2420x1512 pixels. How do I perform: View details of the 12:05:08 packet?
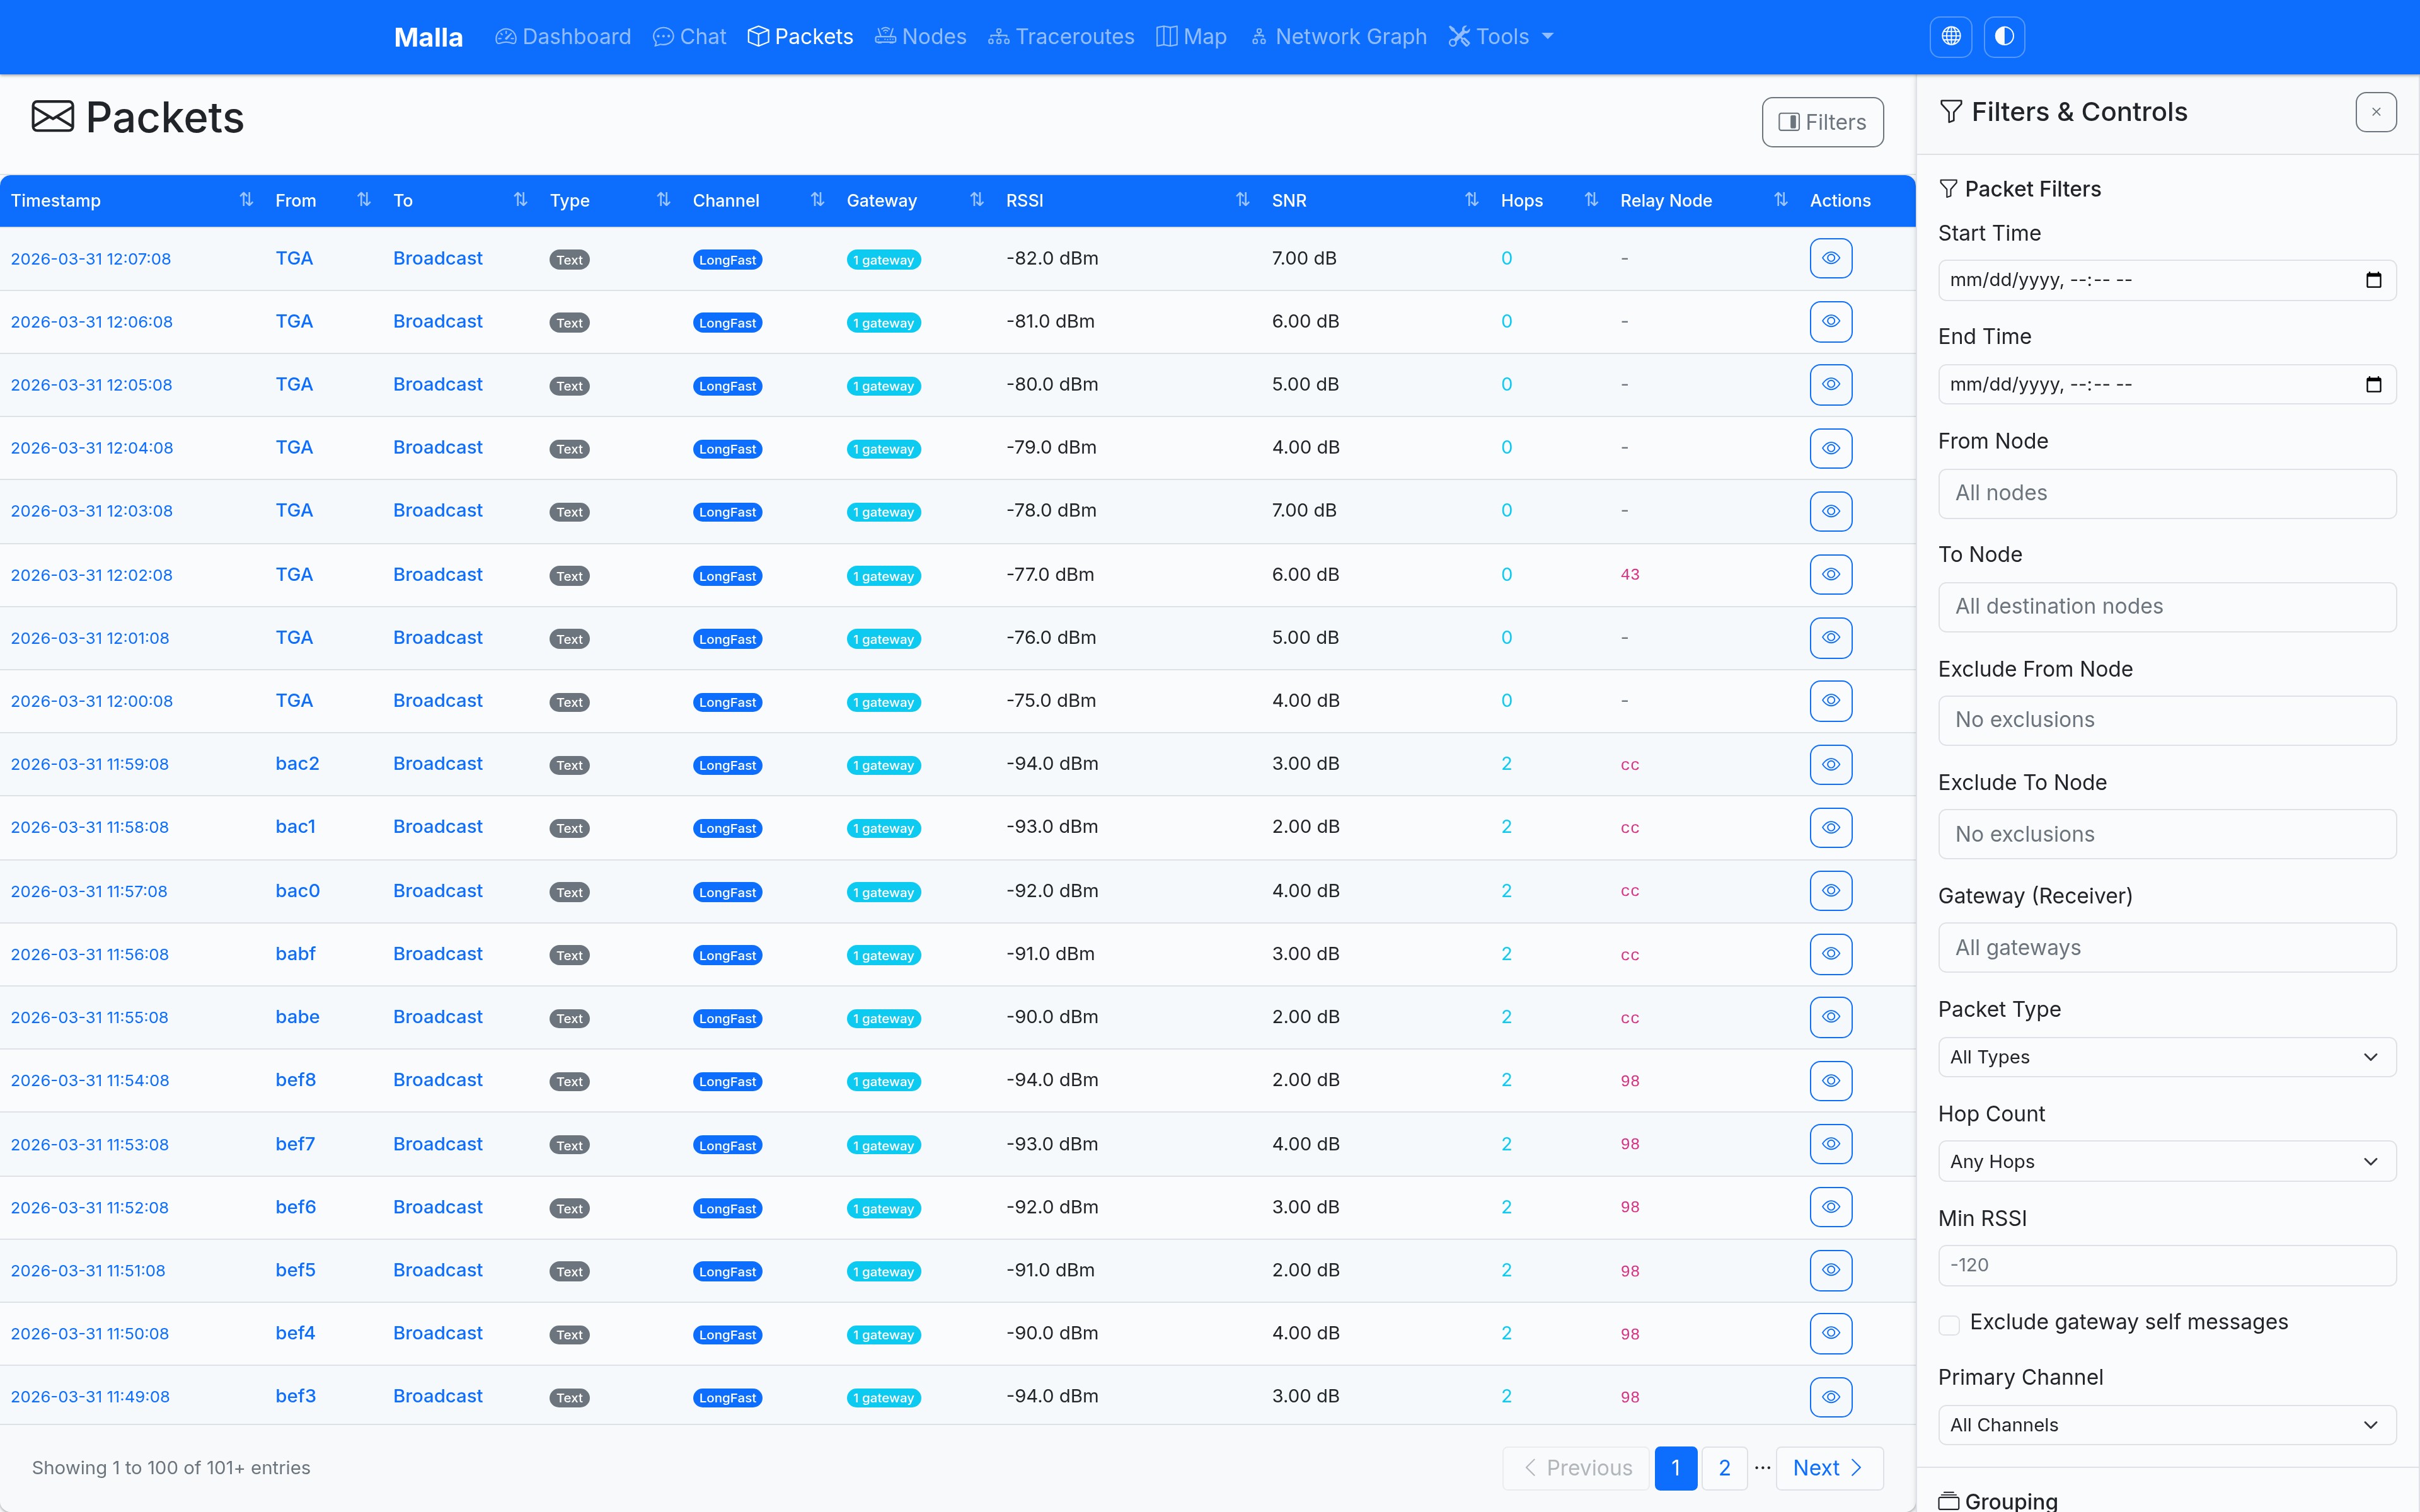pos(1830,384)
